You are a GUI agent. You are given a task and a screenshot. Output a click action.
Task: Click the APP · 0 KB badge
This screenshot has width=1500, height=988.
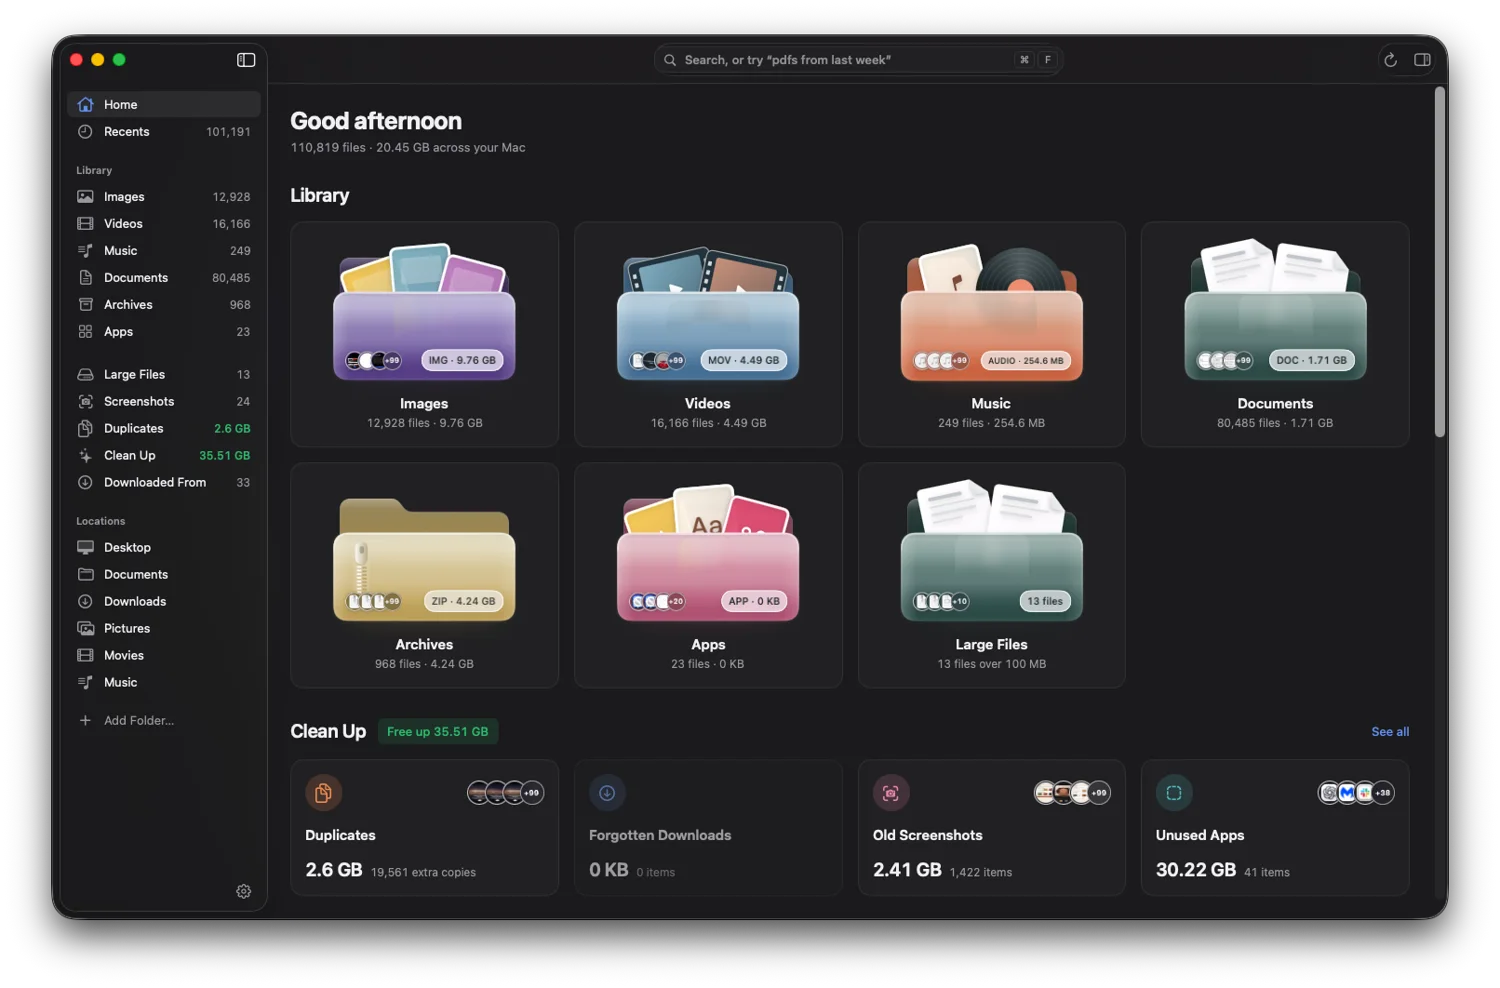point(754,601)
